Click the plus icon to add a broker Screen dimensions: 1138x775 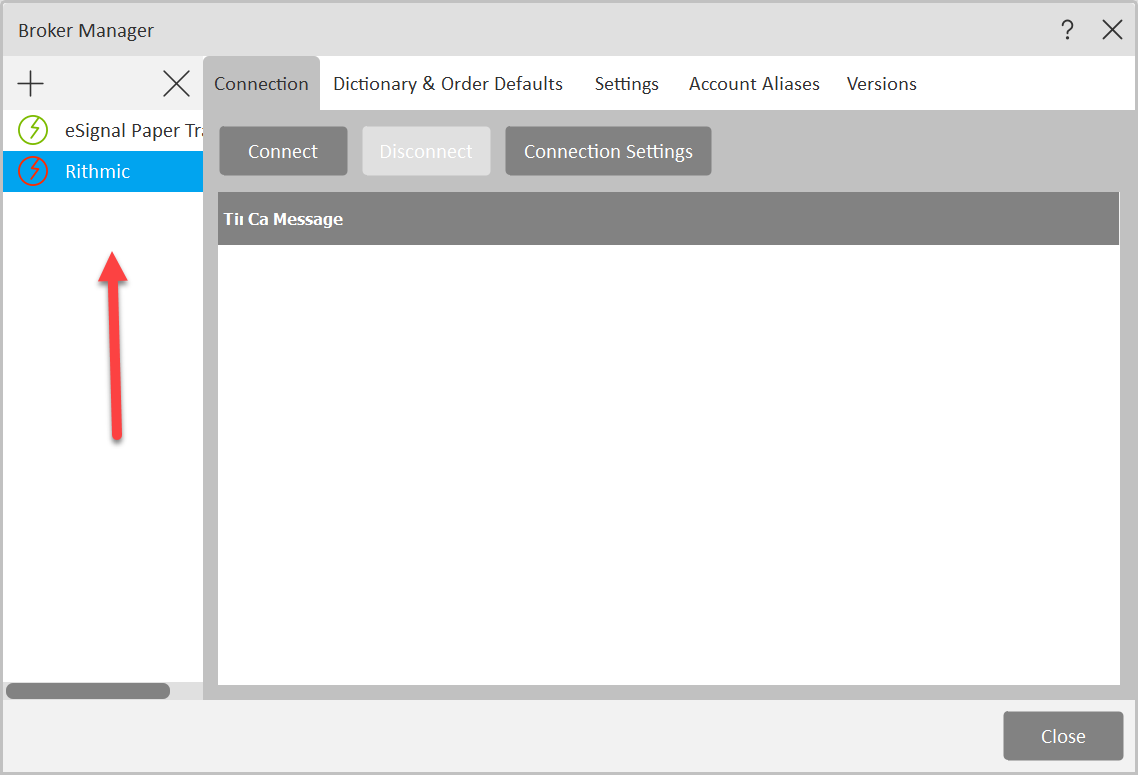[x=31, y=84]
